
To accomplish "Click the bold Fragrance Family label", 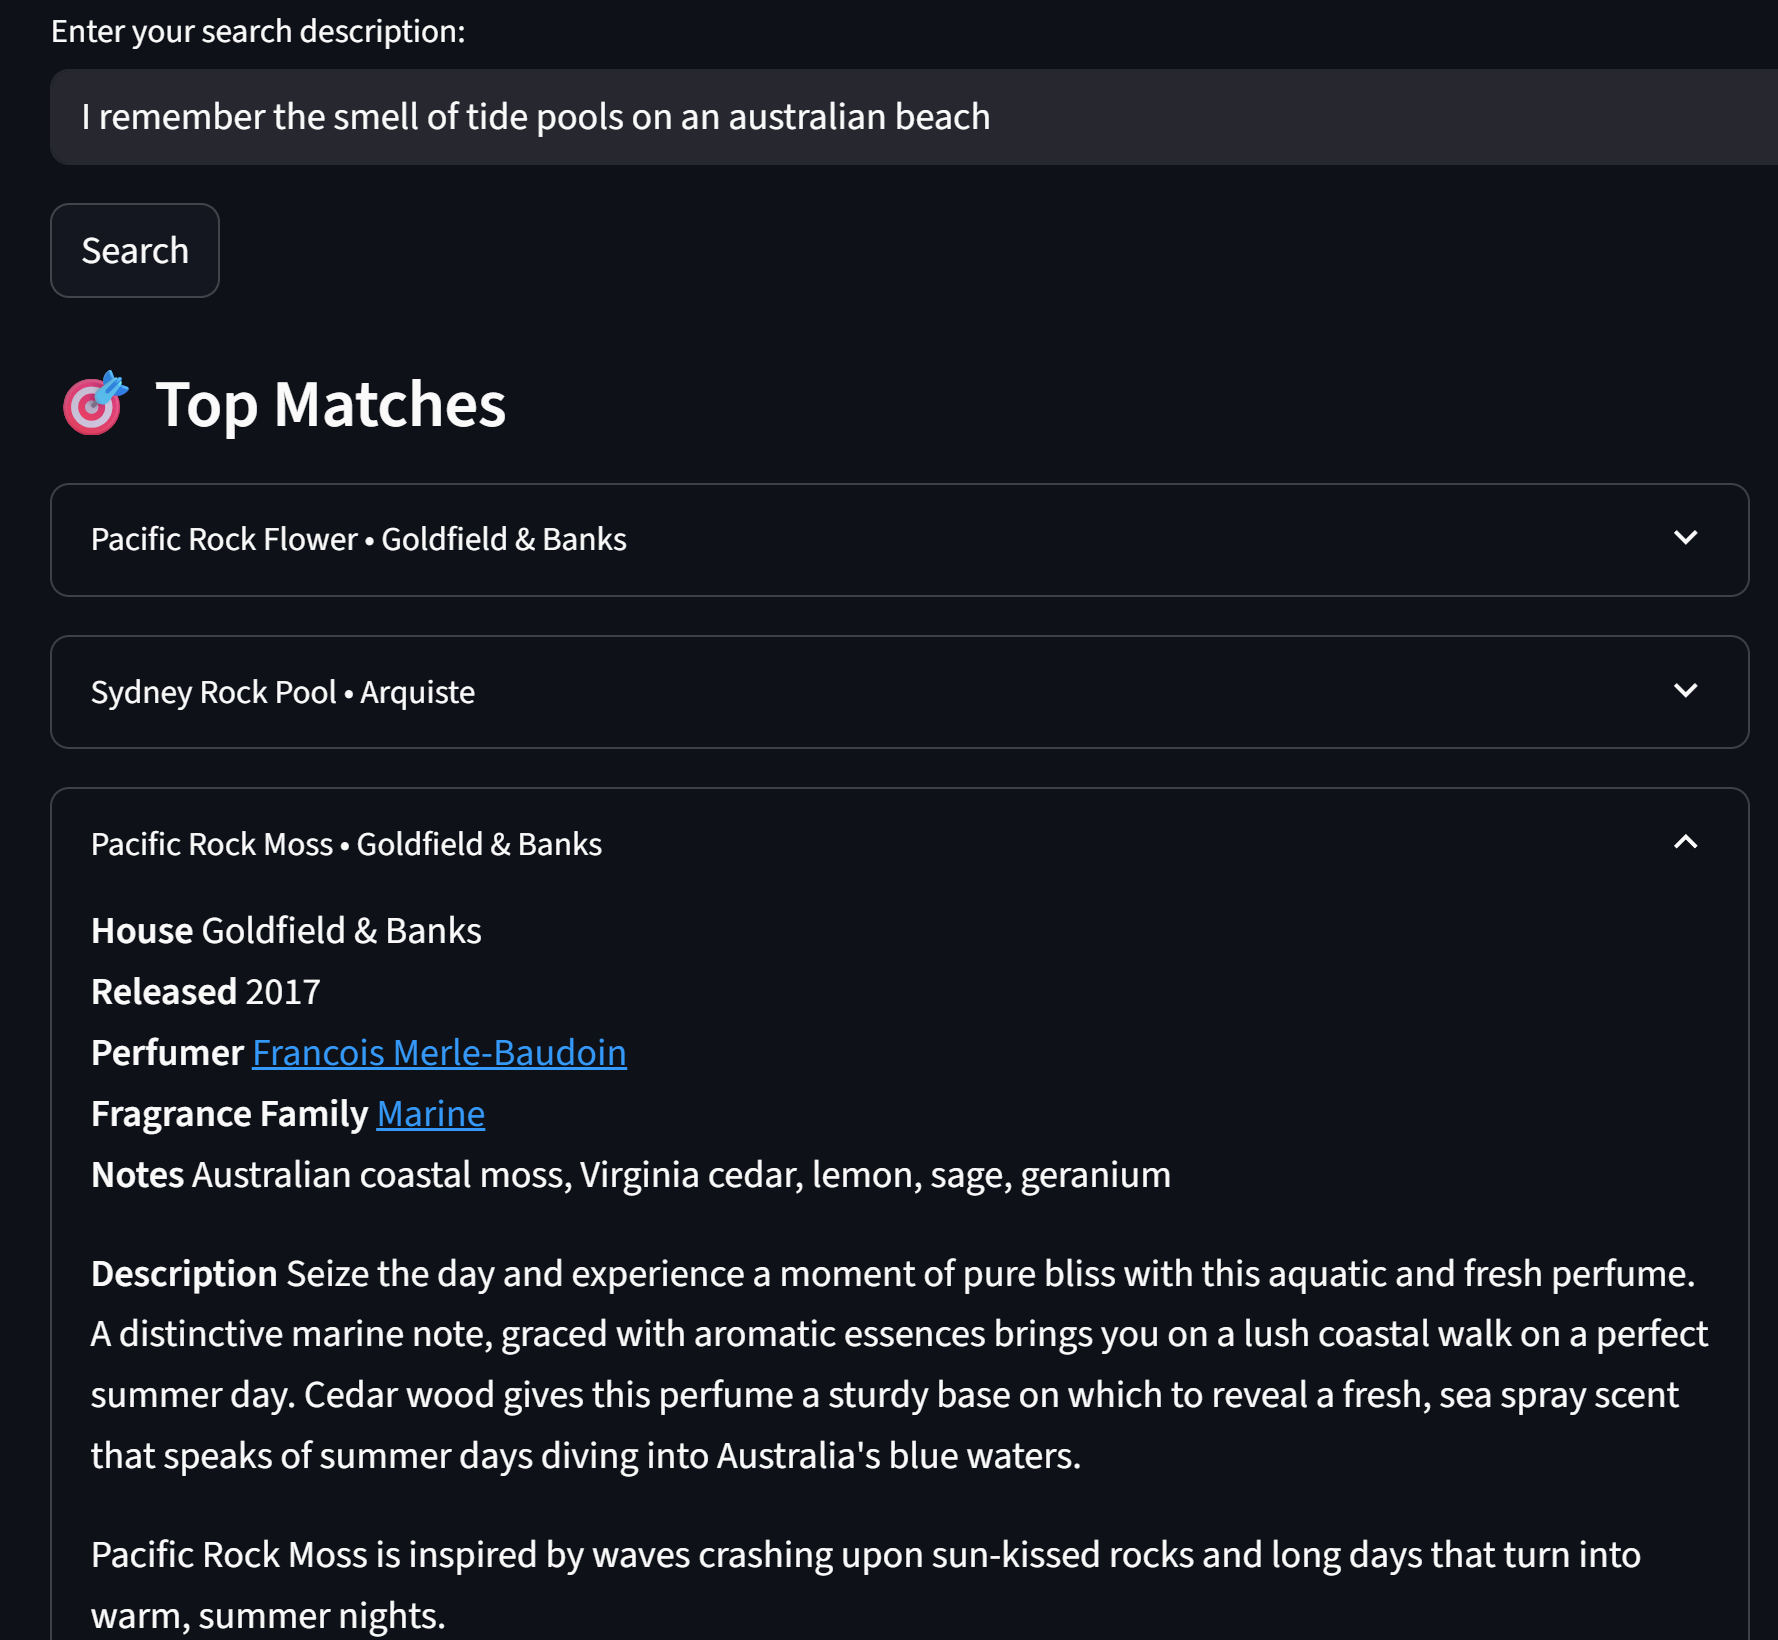I will [229, 1114].
